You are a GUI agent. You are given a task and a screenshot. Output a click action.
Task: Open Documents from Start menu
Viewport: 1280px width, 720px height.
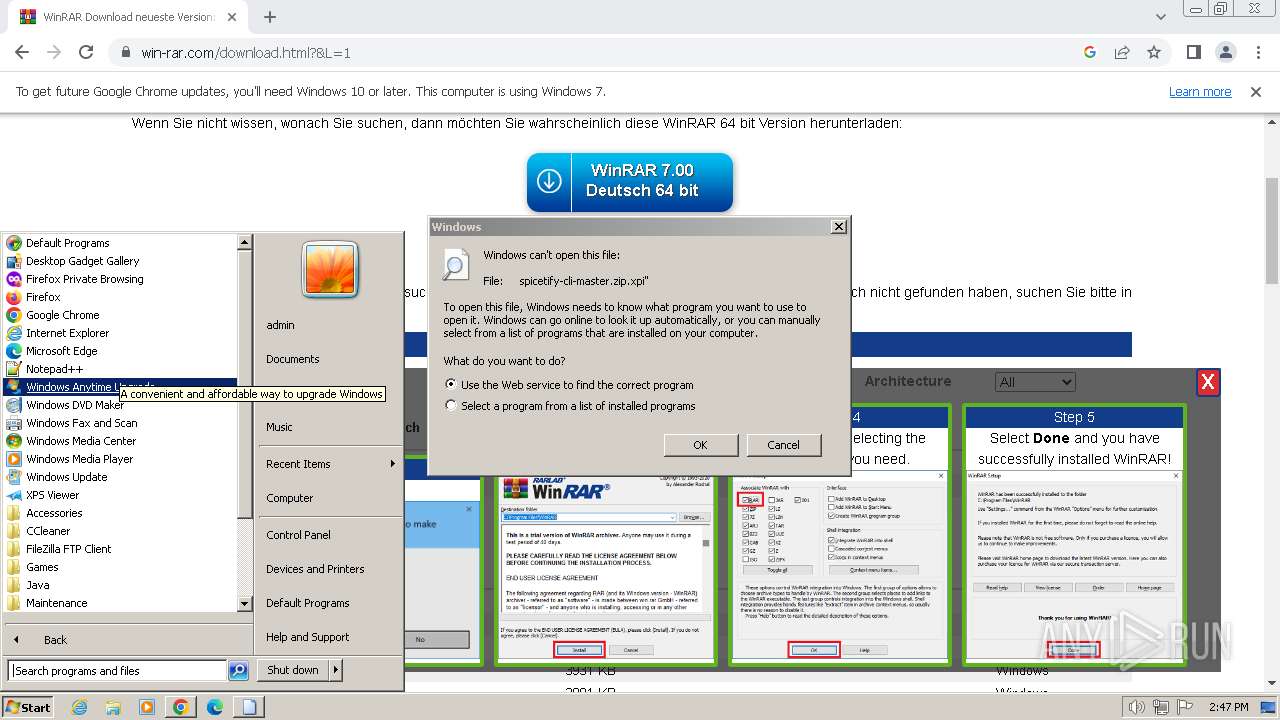(x=293, y=359)
